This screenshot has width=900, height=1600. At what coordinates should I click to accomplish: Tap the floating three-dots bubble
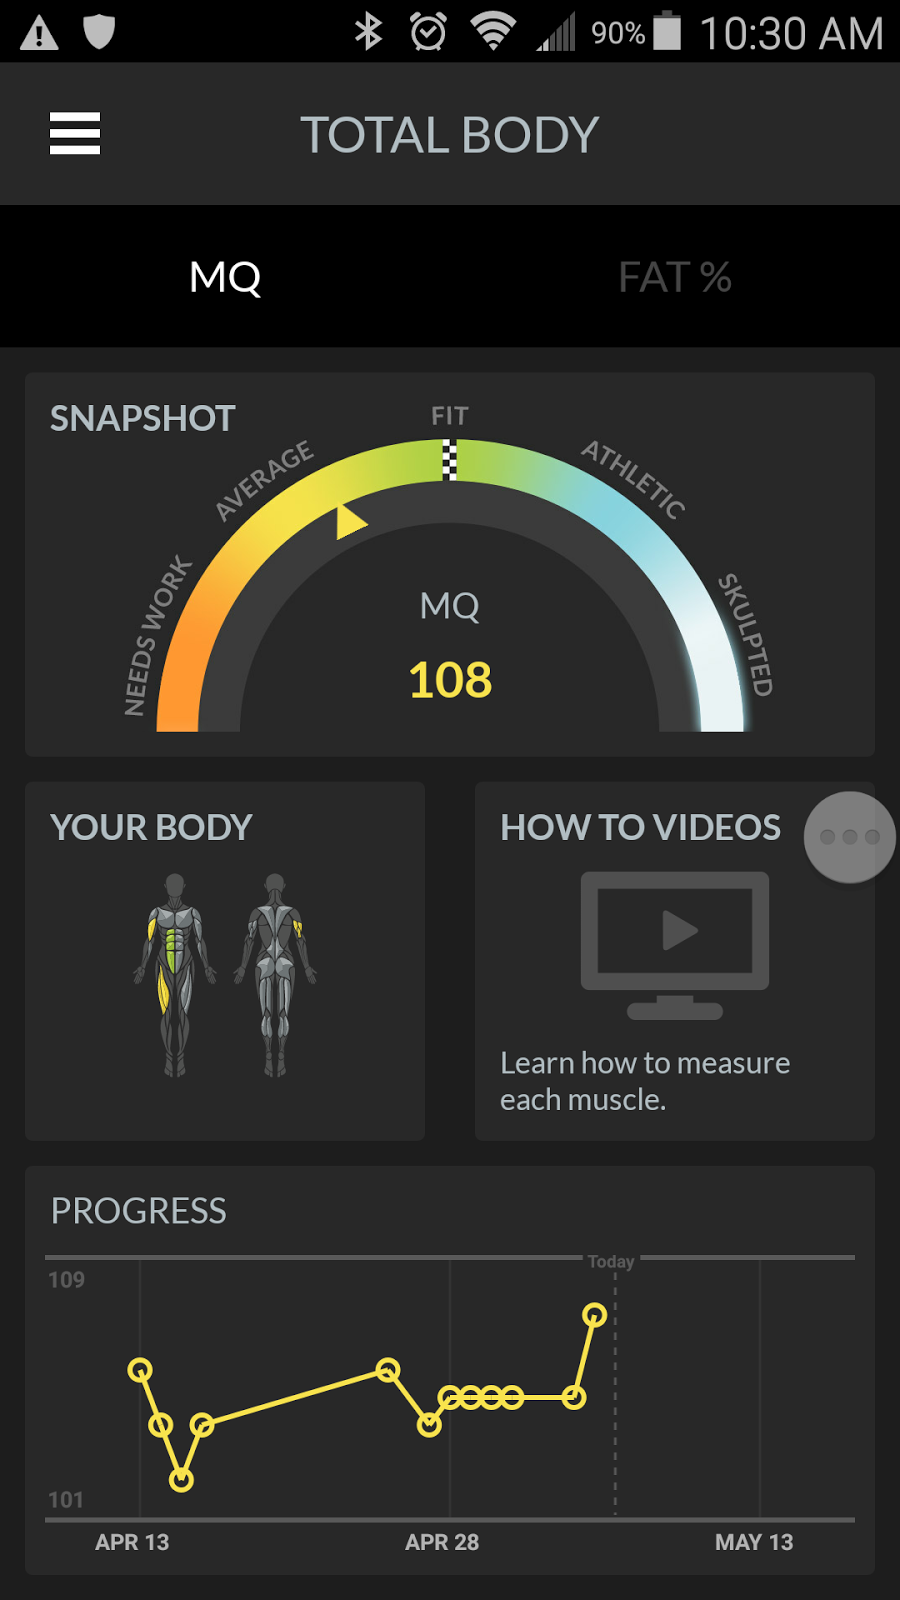coord(850,837)
